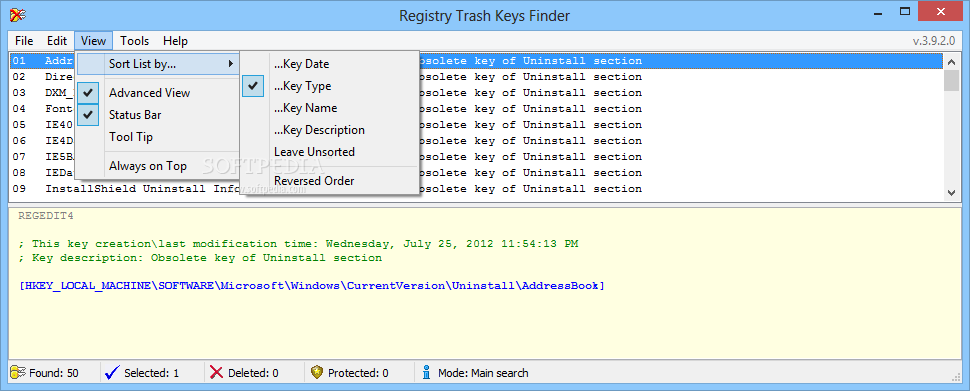This screenshot has width=970, height=391.
Task: Select list row 02
Action: (476, 77)
